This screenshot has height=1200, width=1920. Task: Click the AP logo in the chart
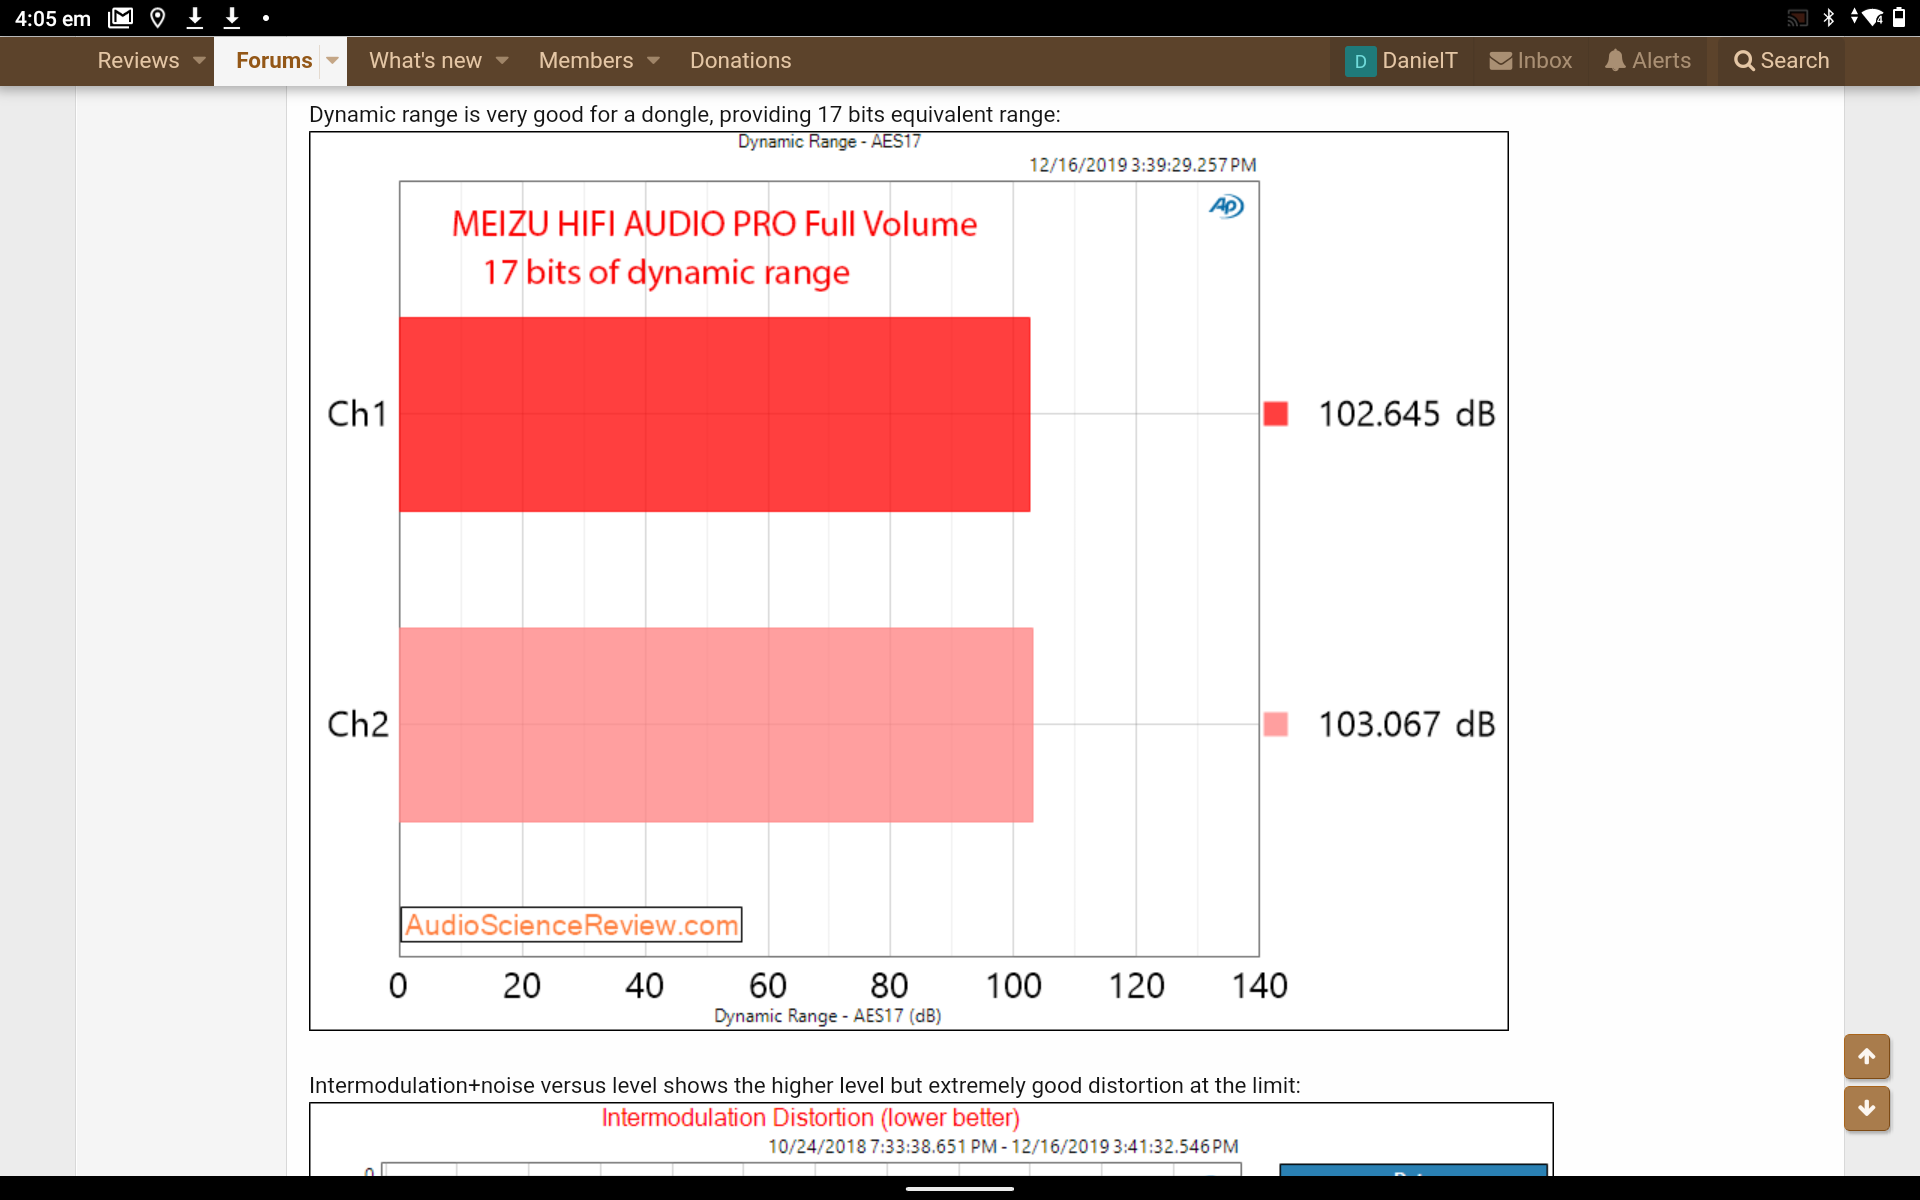[1226, 206]
